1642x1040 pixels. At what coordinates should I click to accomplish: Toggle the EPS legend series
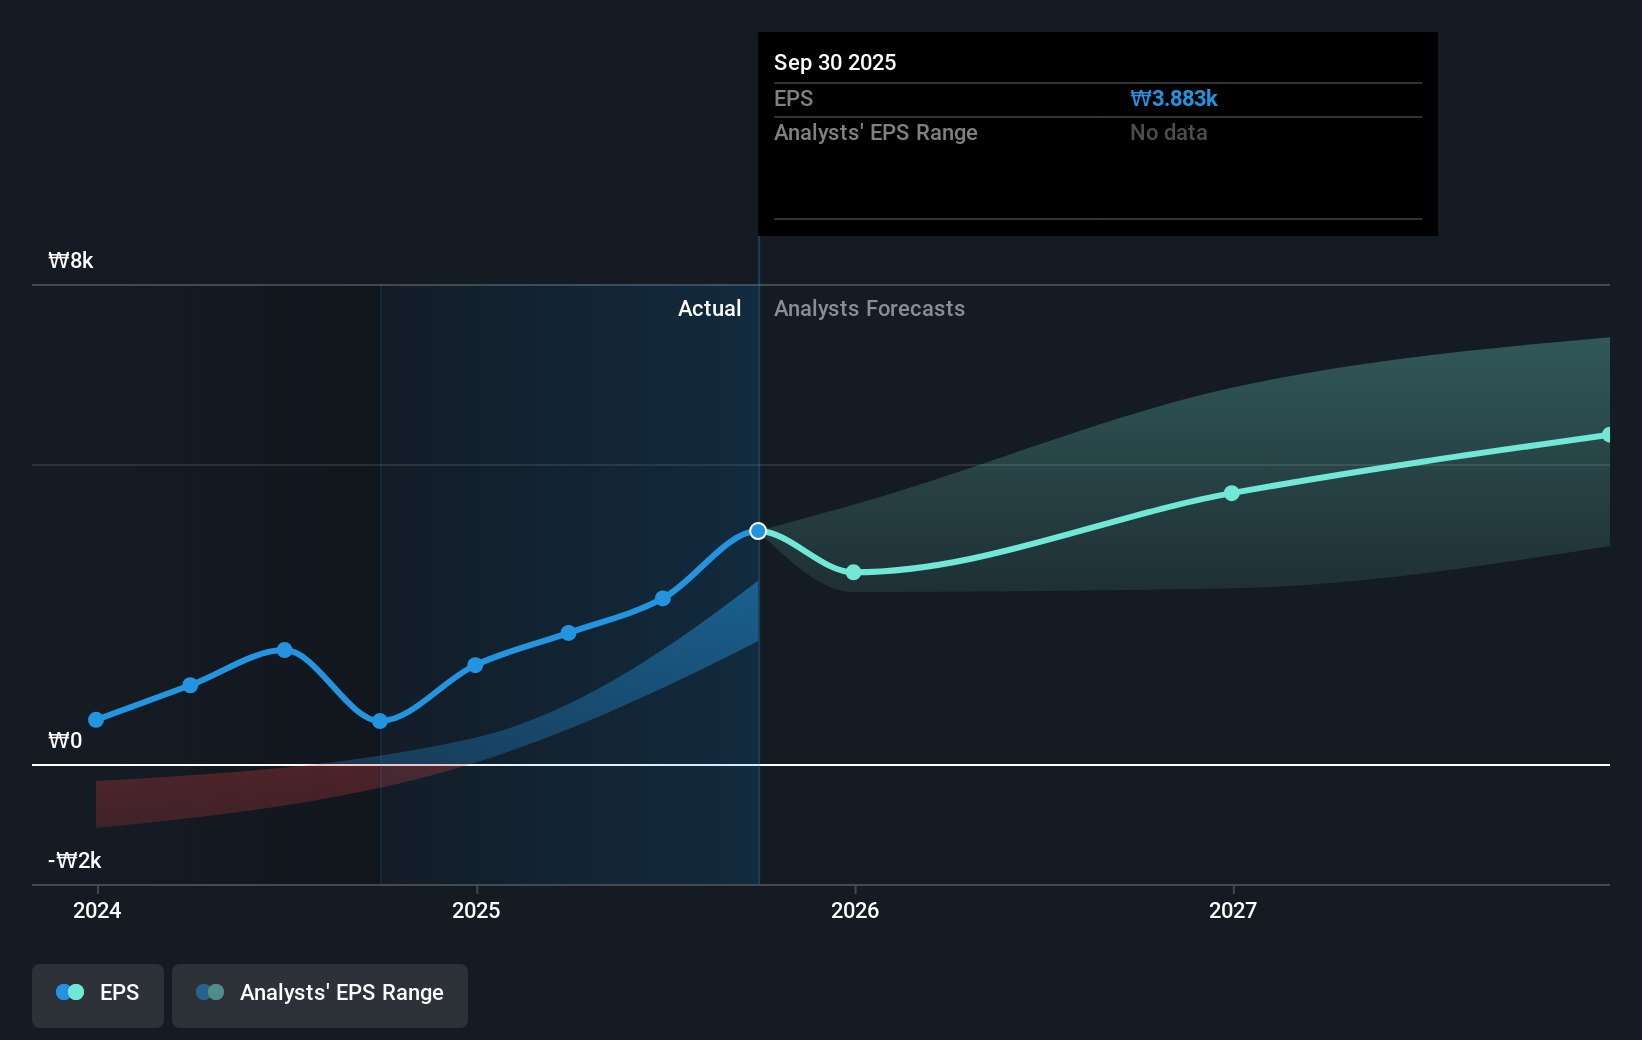tap(98, 995)
